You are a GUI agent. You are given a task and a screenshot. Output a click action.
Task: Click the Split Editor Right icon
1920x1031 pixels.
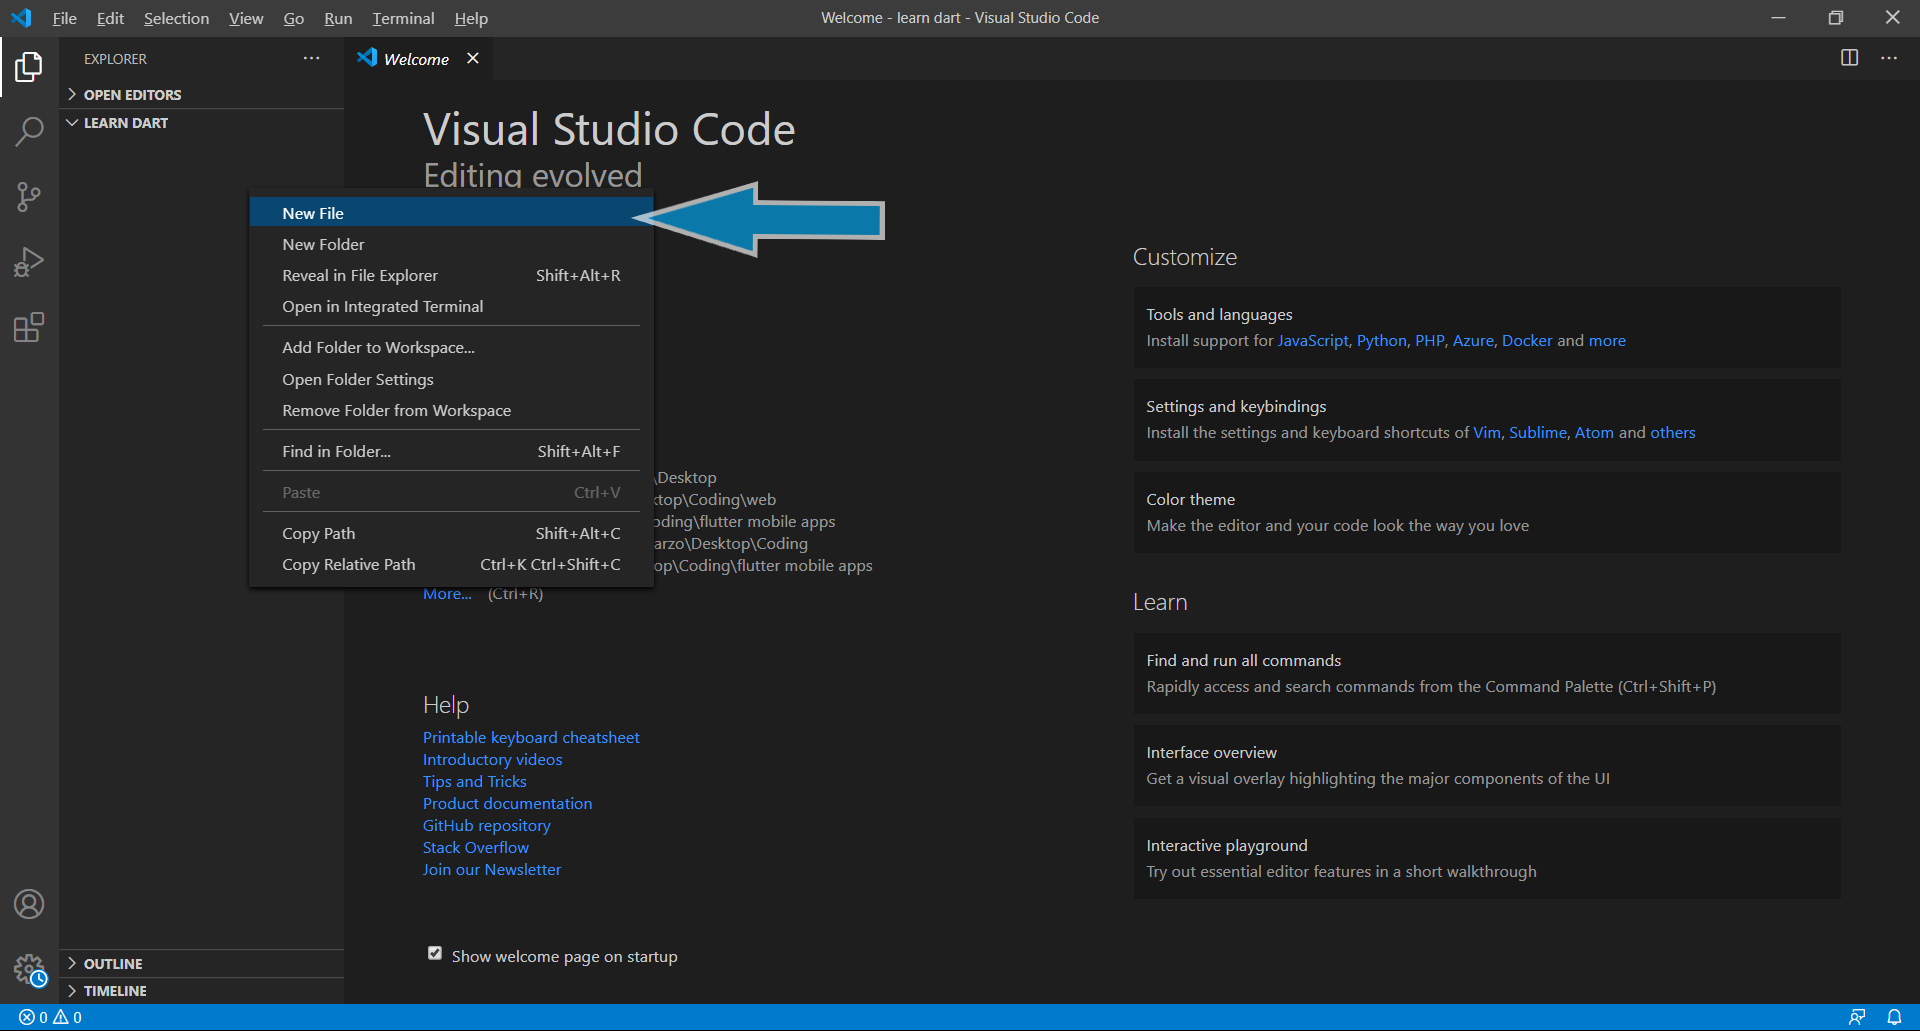pos(1850,58)
